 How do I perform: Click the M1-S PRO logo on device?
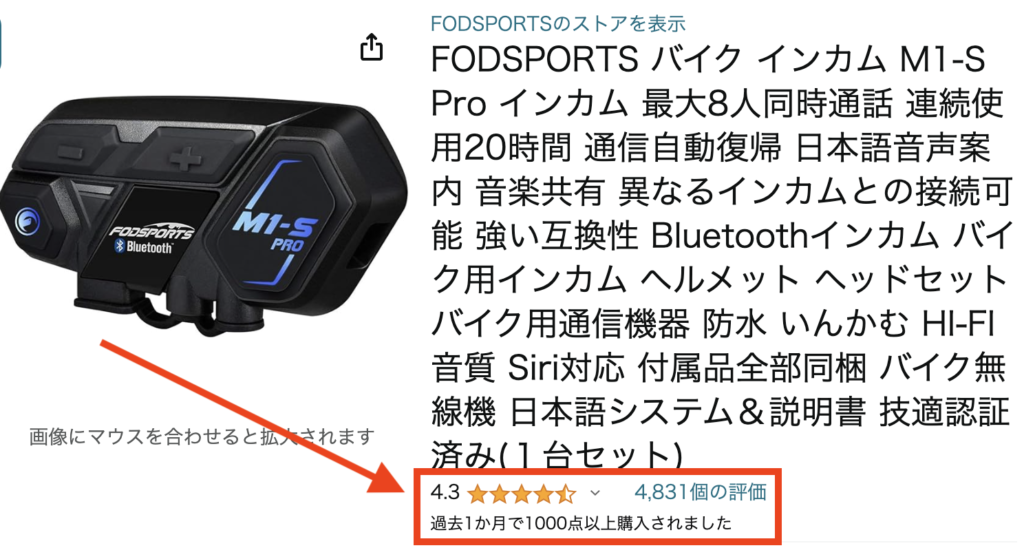click(275, 232)
